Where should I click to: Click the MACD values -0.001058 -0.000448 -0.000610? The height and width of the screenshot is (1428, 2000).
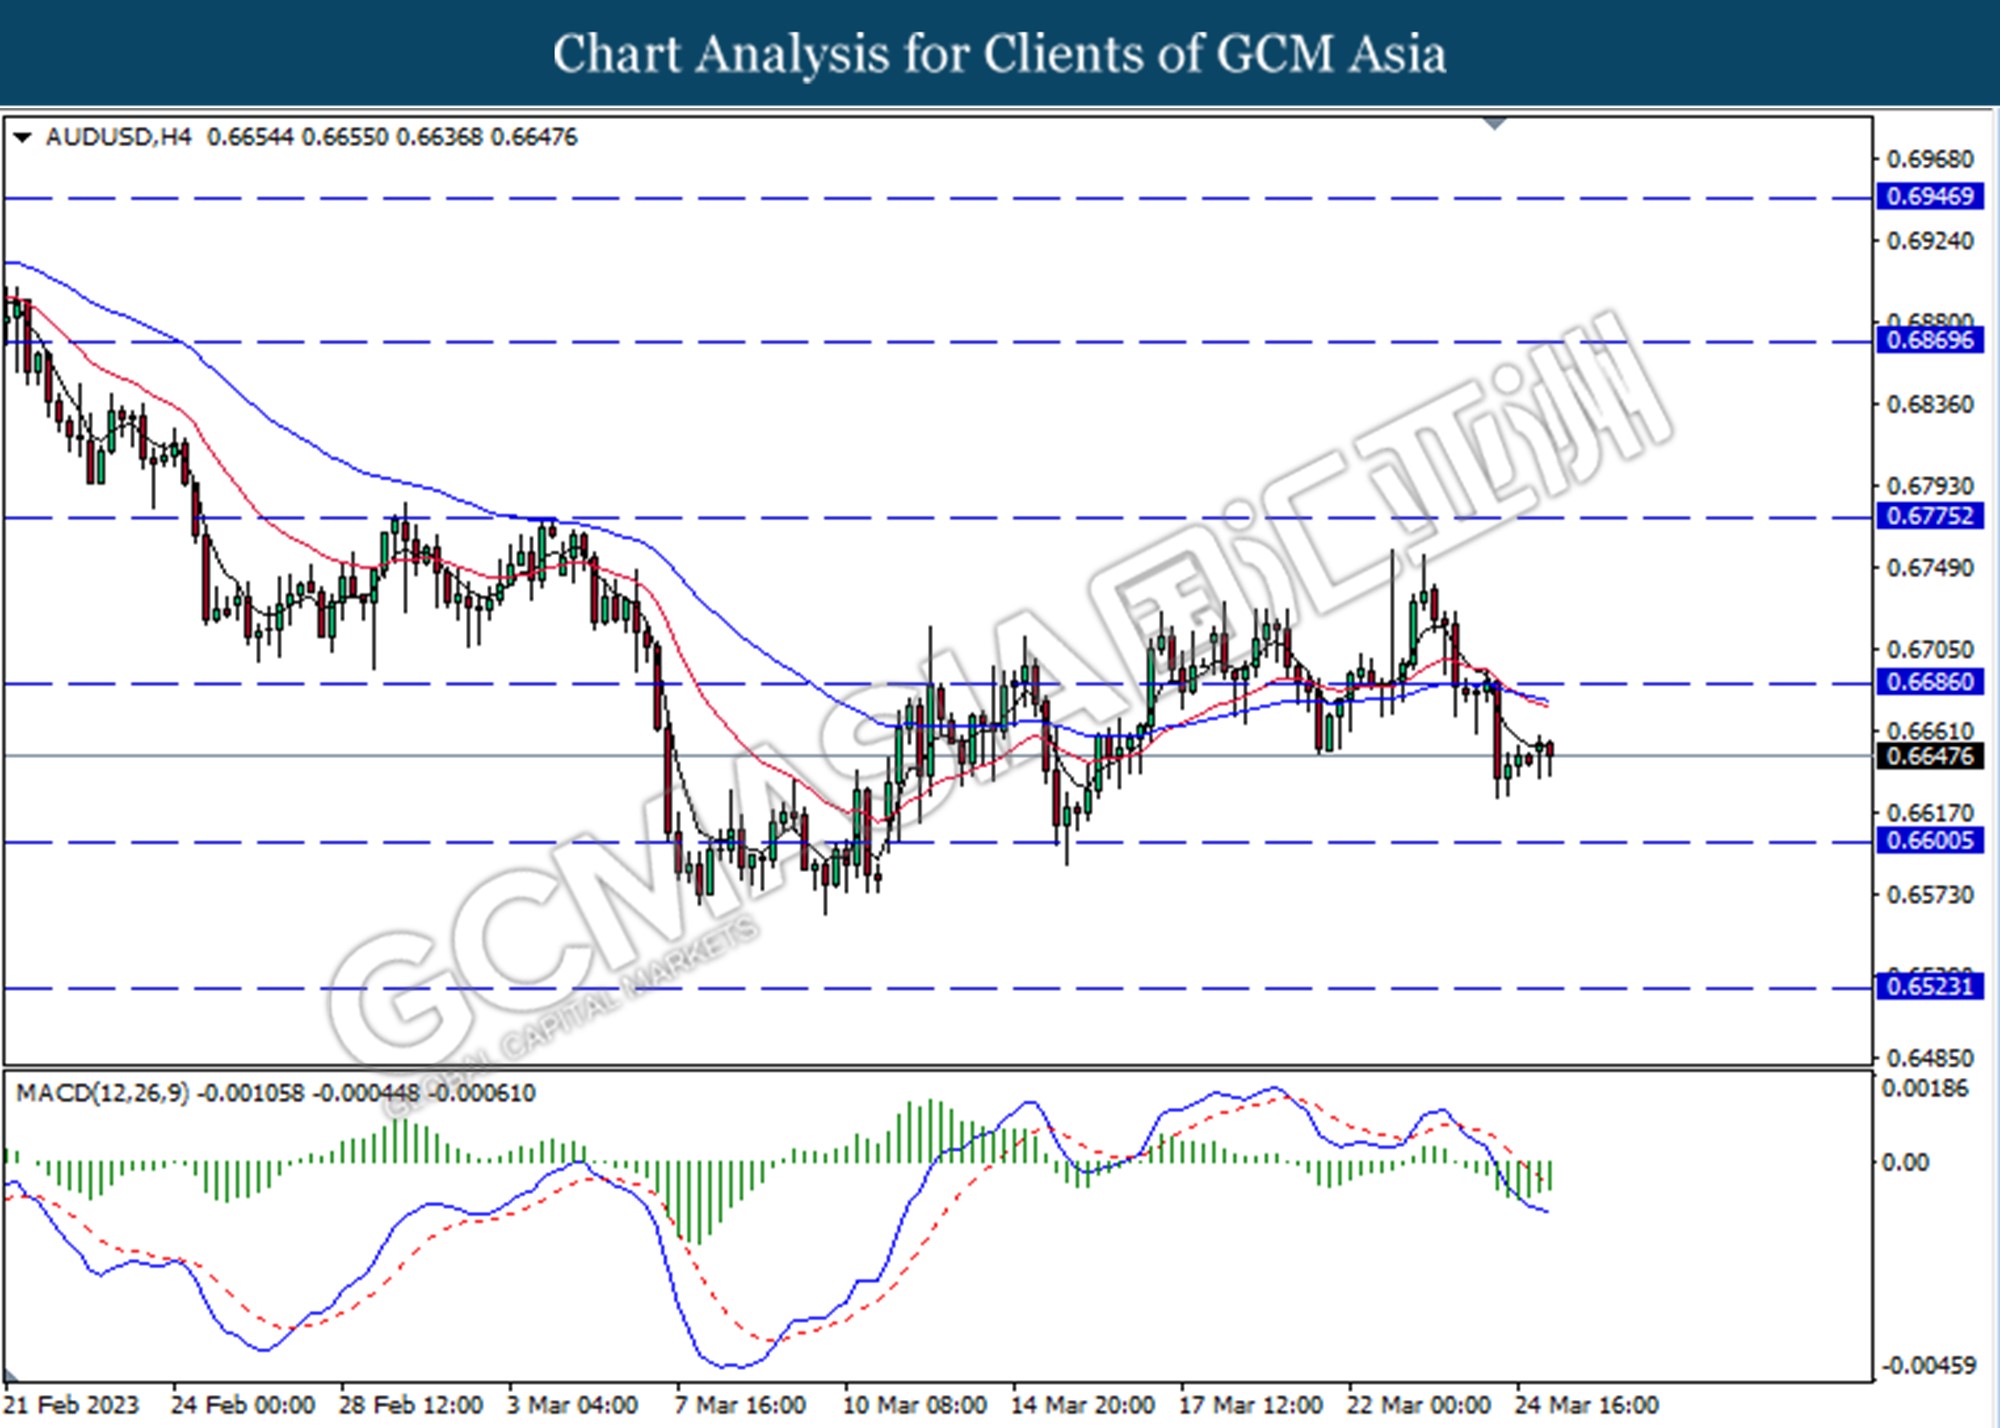366,1093
